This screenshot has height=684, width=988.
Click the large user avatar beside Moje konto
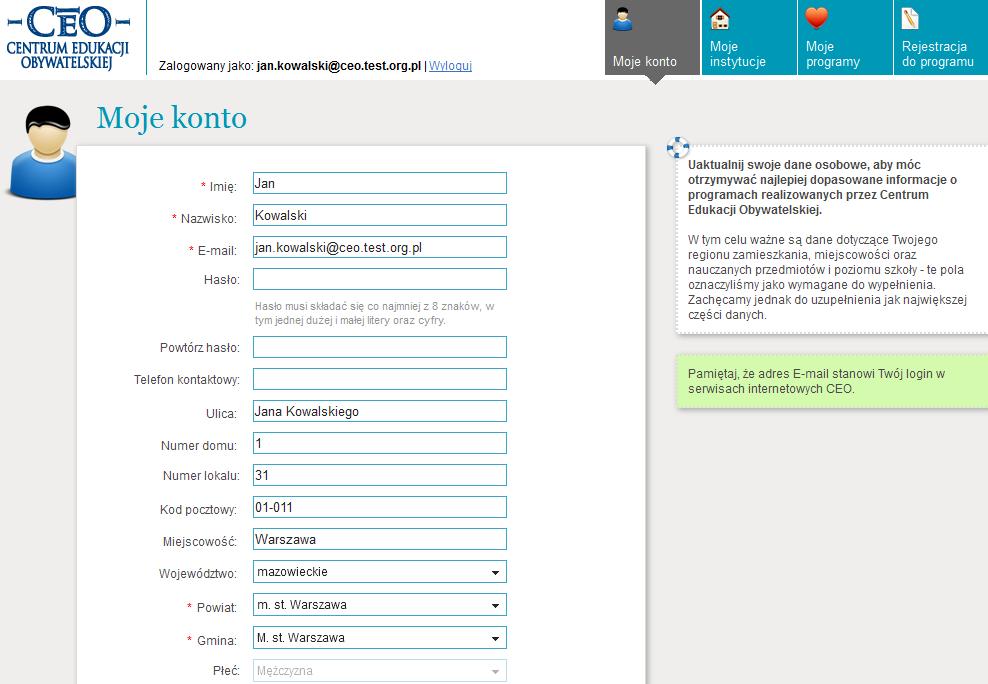click(42, 152)
